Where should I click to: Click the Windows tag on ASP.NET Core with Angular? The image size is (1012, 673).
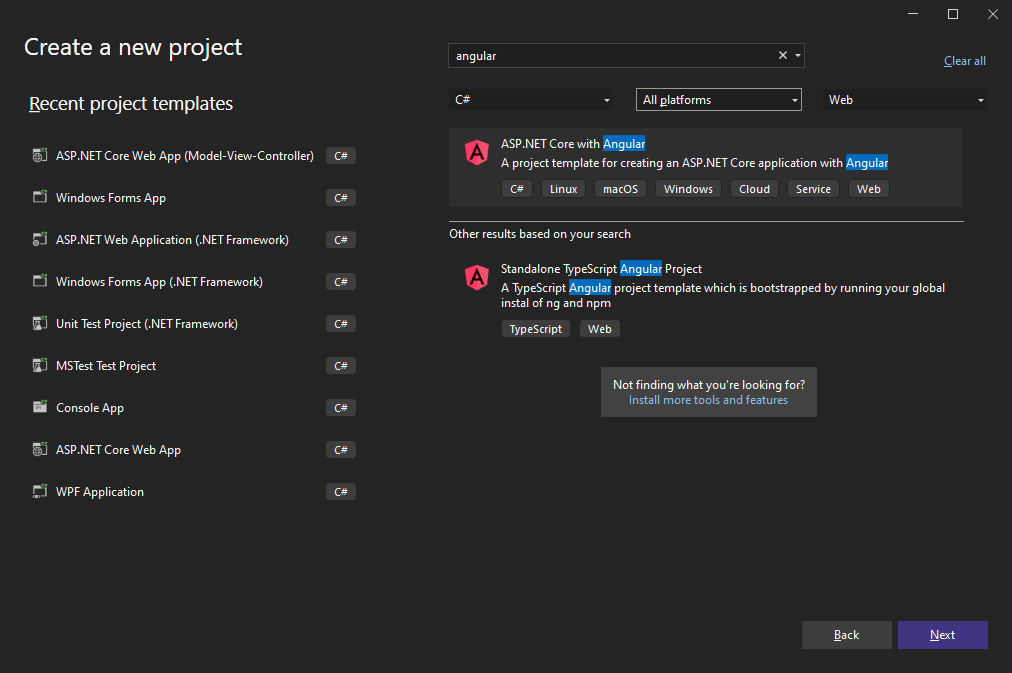pos(688,189)
